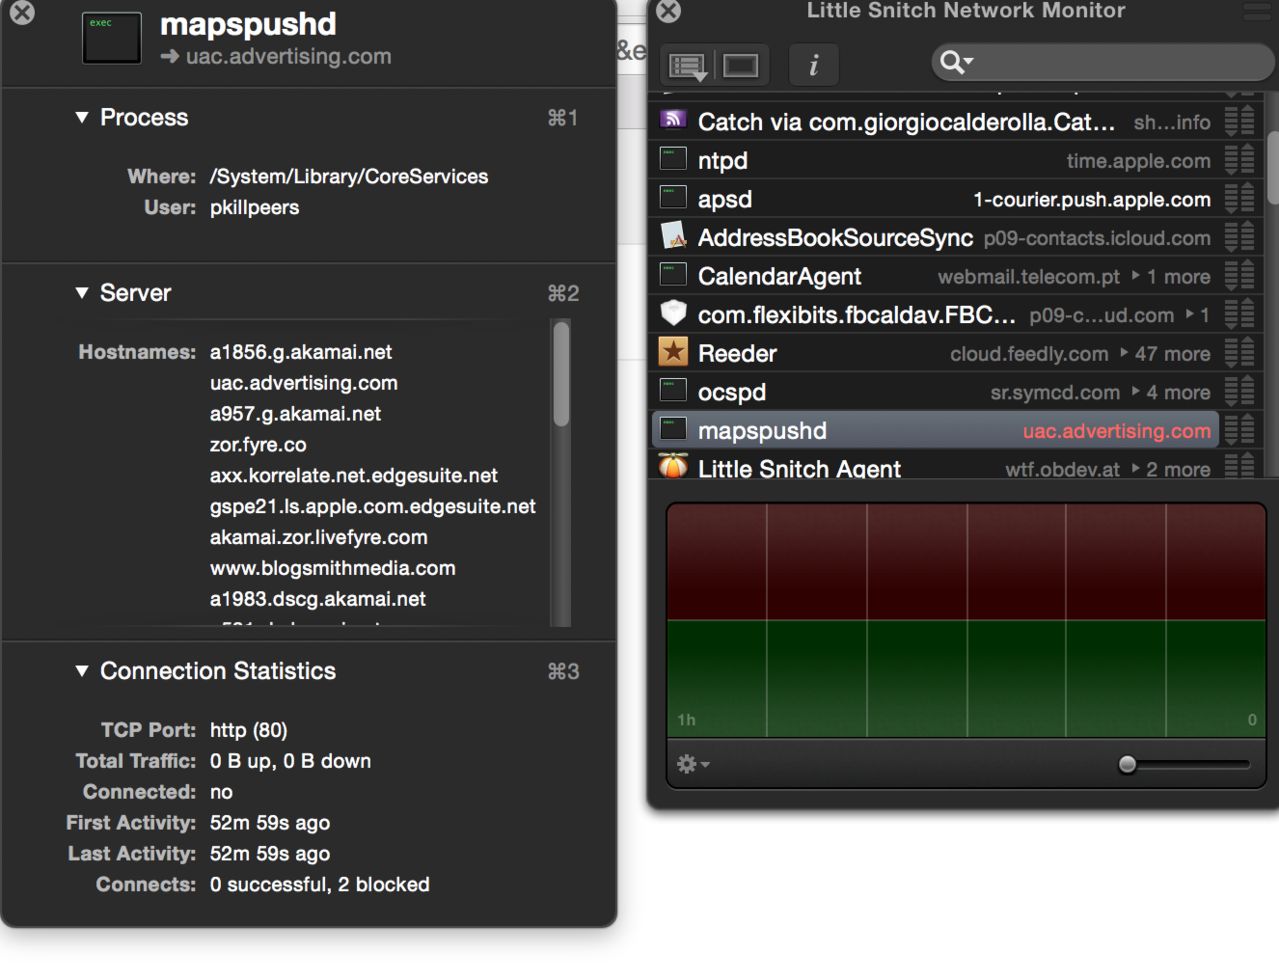
Task: Click hostname axx.korrelate.net.edgesuite.net
Action: tap(354, 475)
